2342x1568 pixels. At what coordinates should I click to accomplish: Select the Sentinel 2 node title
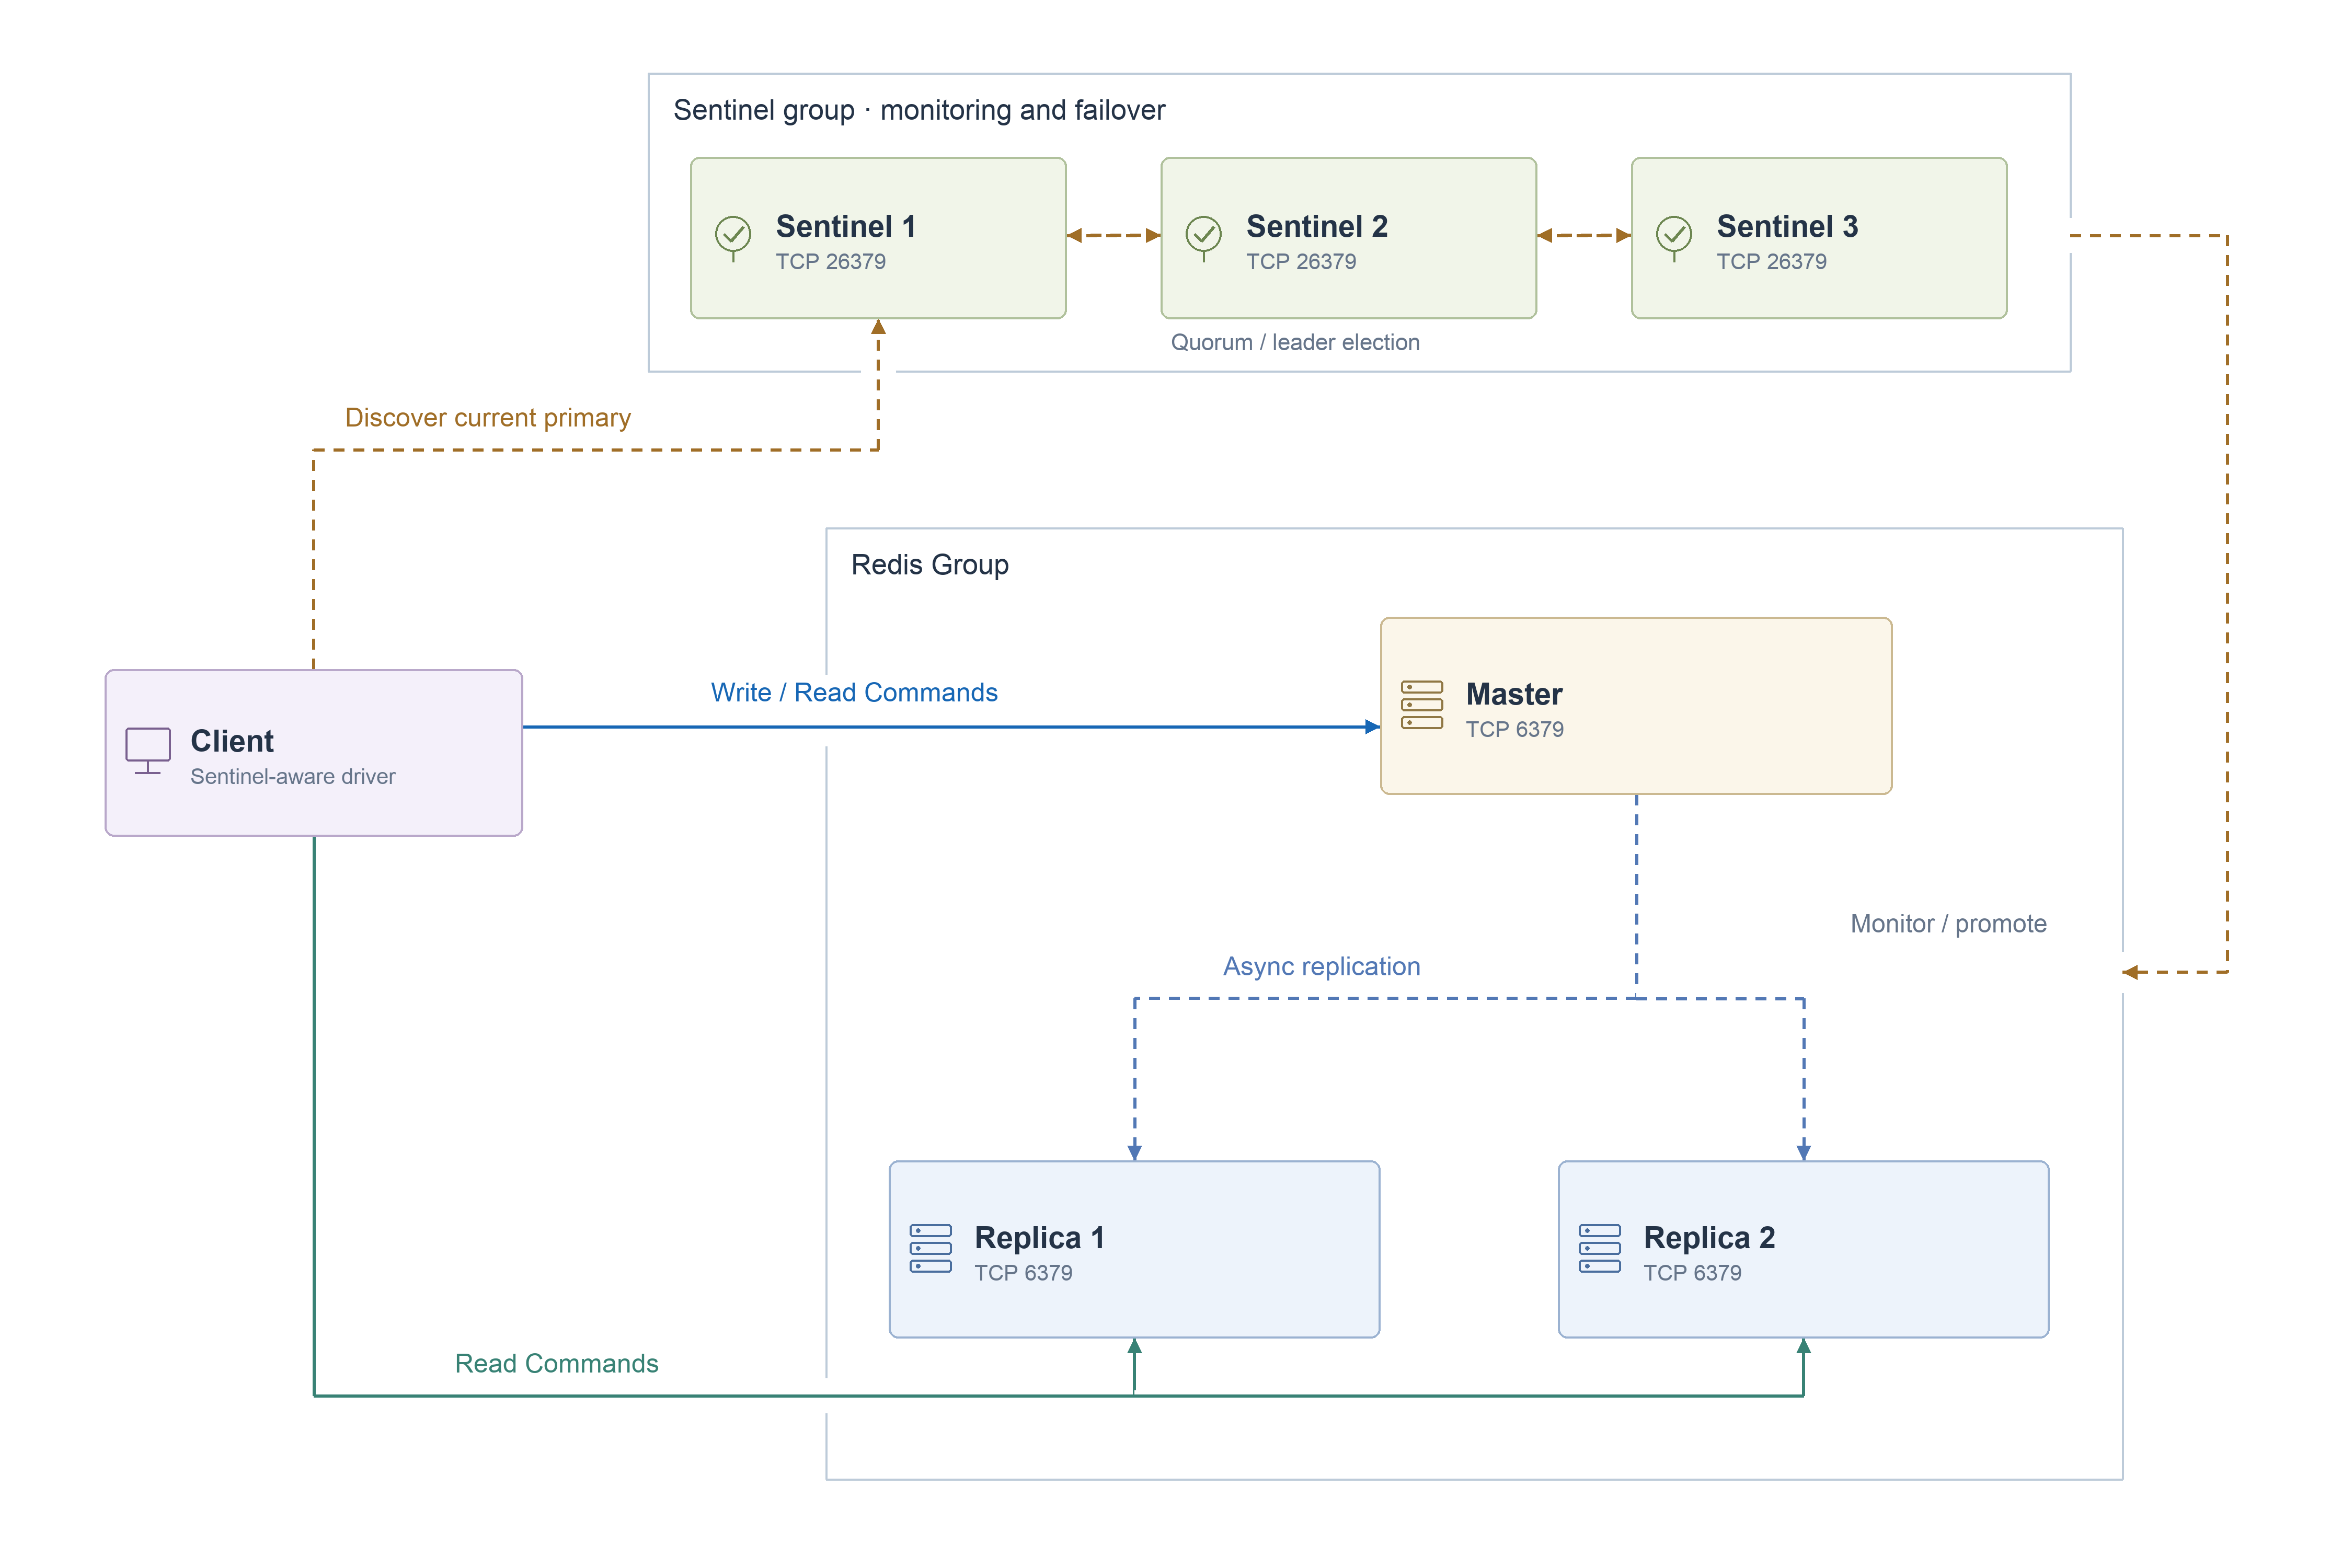[1316, 226]
